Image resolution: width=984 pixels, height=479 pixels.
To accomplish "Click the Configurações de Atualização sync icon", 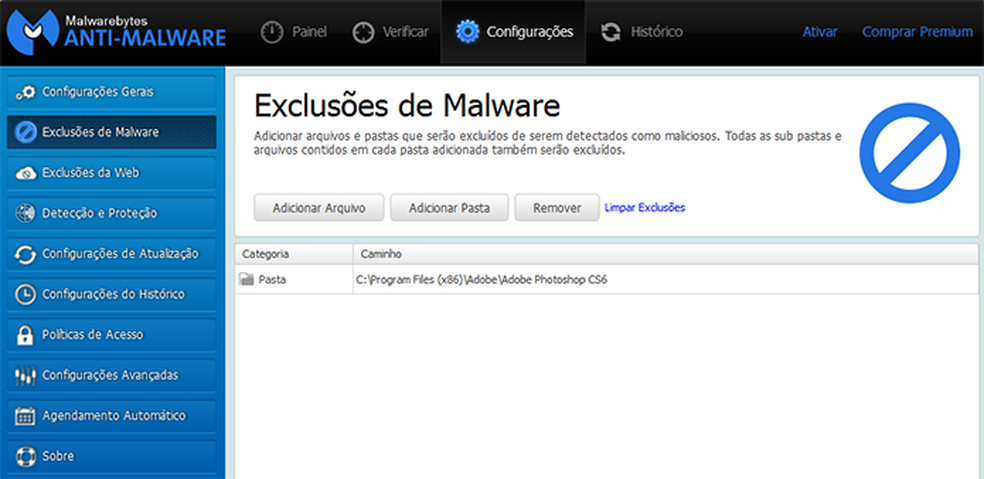I will [x=25, y=254].
